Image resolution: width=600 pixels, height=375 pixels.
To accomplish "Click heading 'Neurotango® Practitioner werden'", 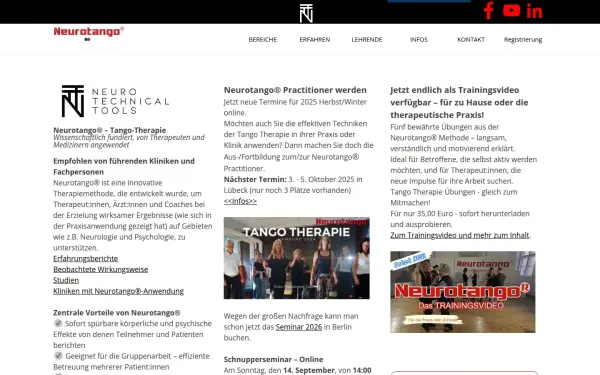I will coord(295,90).
